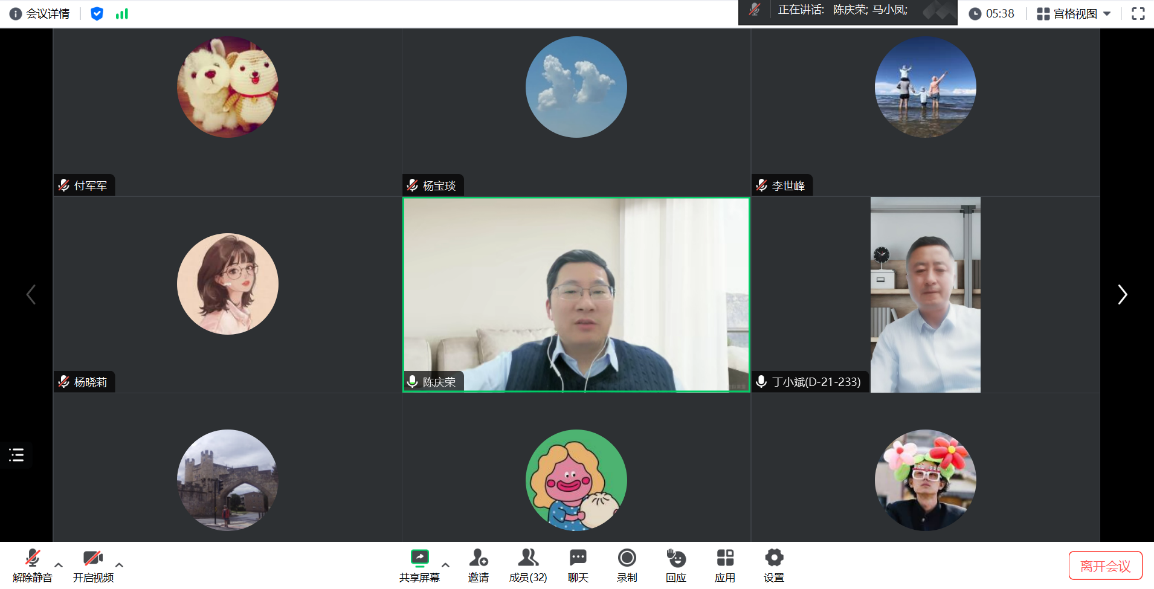1154x589 pixels.
Task: Click the red 离开会议 button
Action: point(1105,566)
